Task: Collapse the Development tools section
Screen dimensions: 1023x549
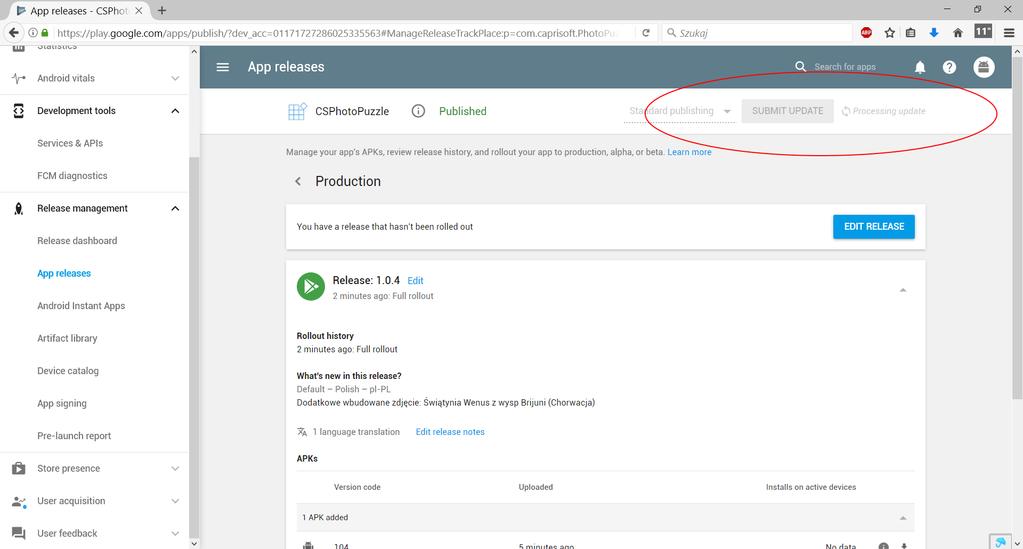Action: pos(175,111)
